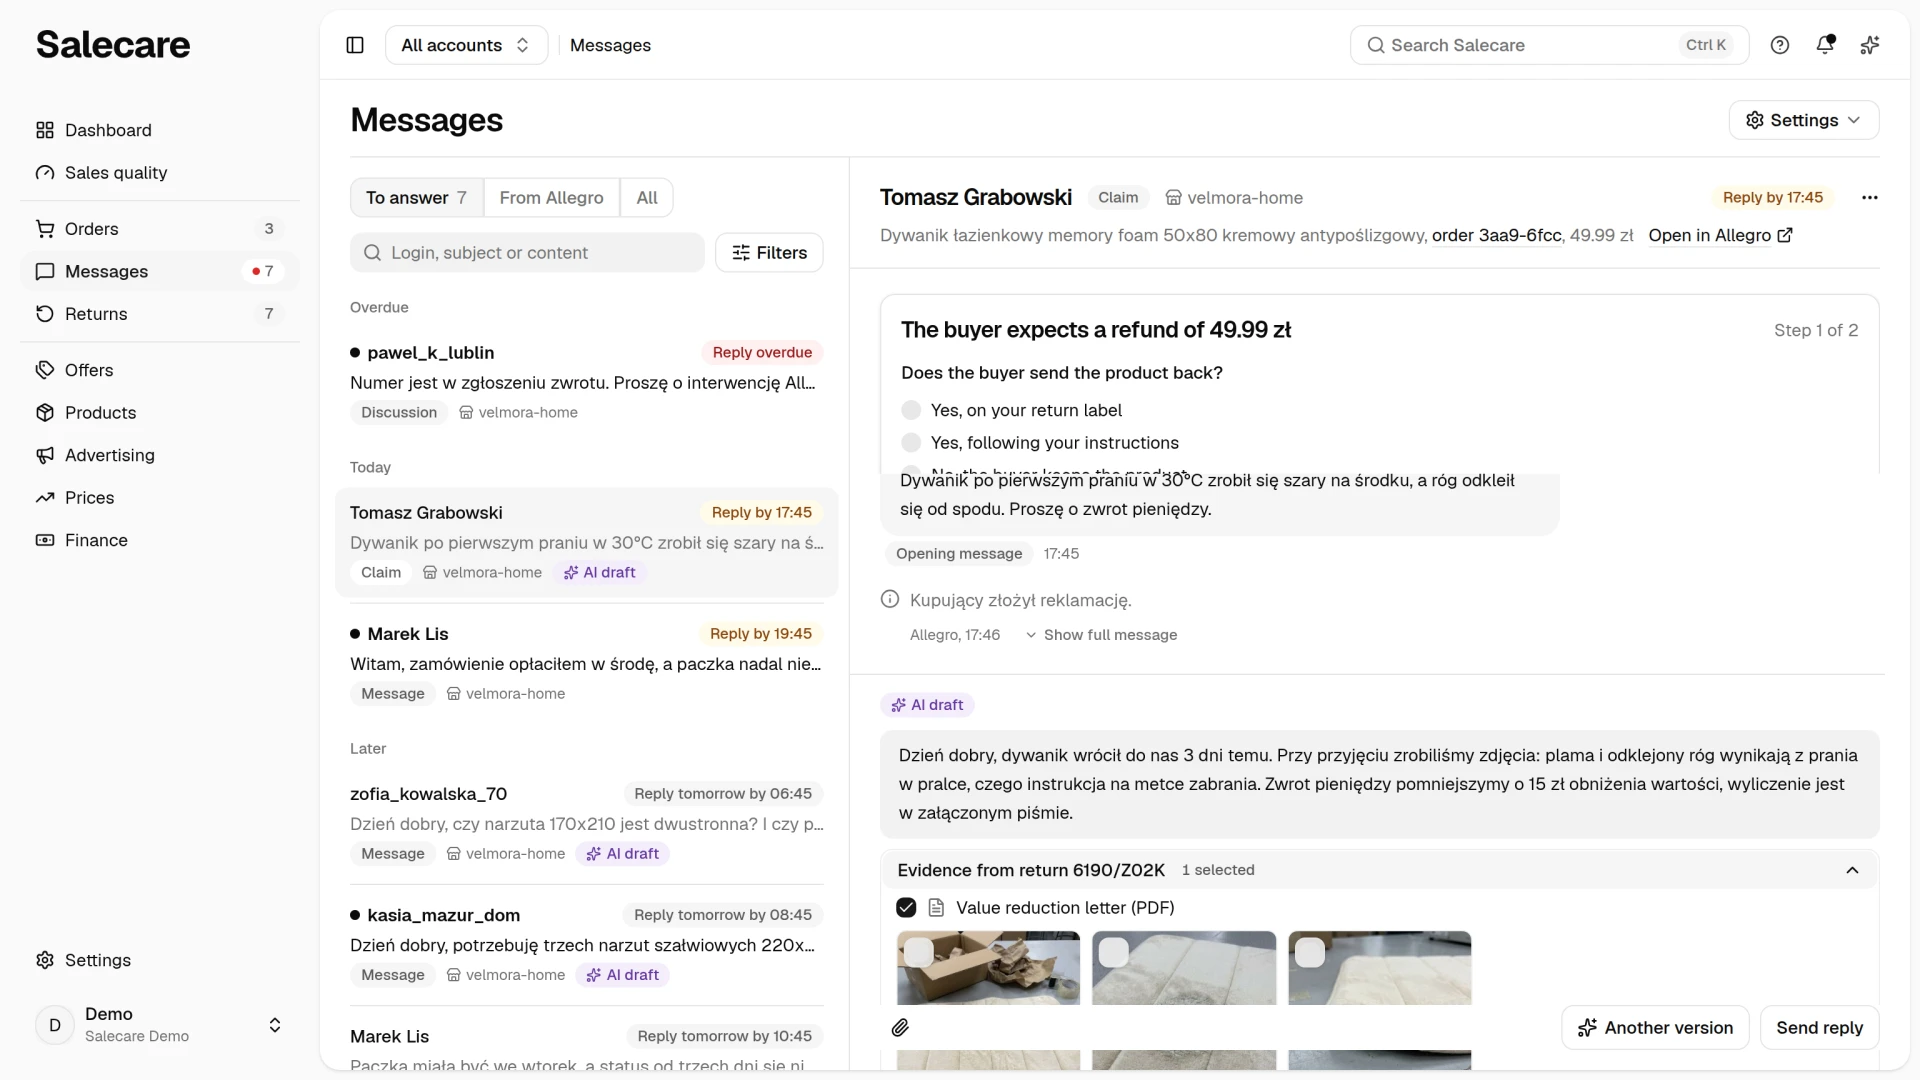Viewport: 1920px width, 1080px height.
Task: Go to Dashboard in the sidebar
Action: pyautogui.click(x=160, y=130)
